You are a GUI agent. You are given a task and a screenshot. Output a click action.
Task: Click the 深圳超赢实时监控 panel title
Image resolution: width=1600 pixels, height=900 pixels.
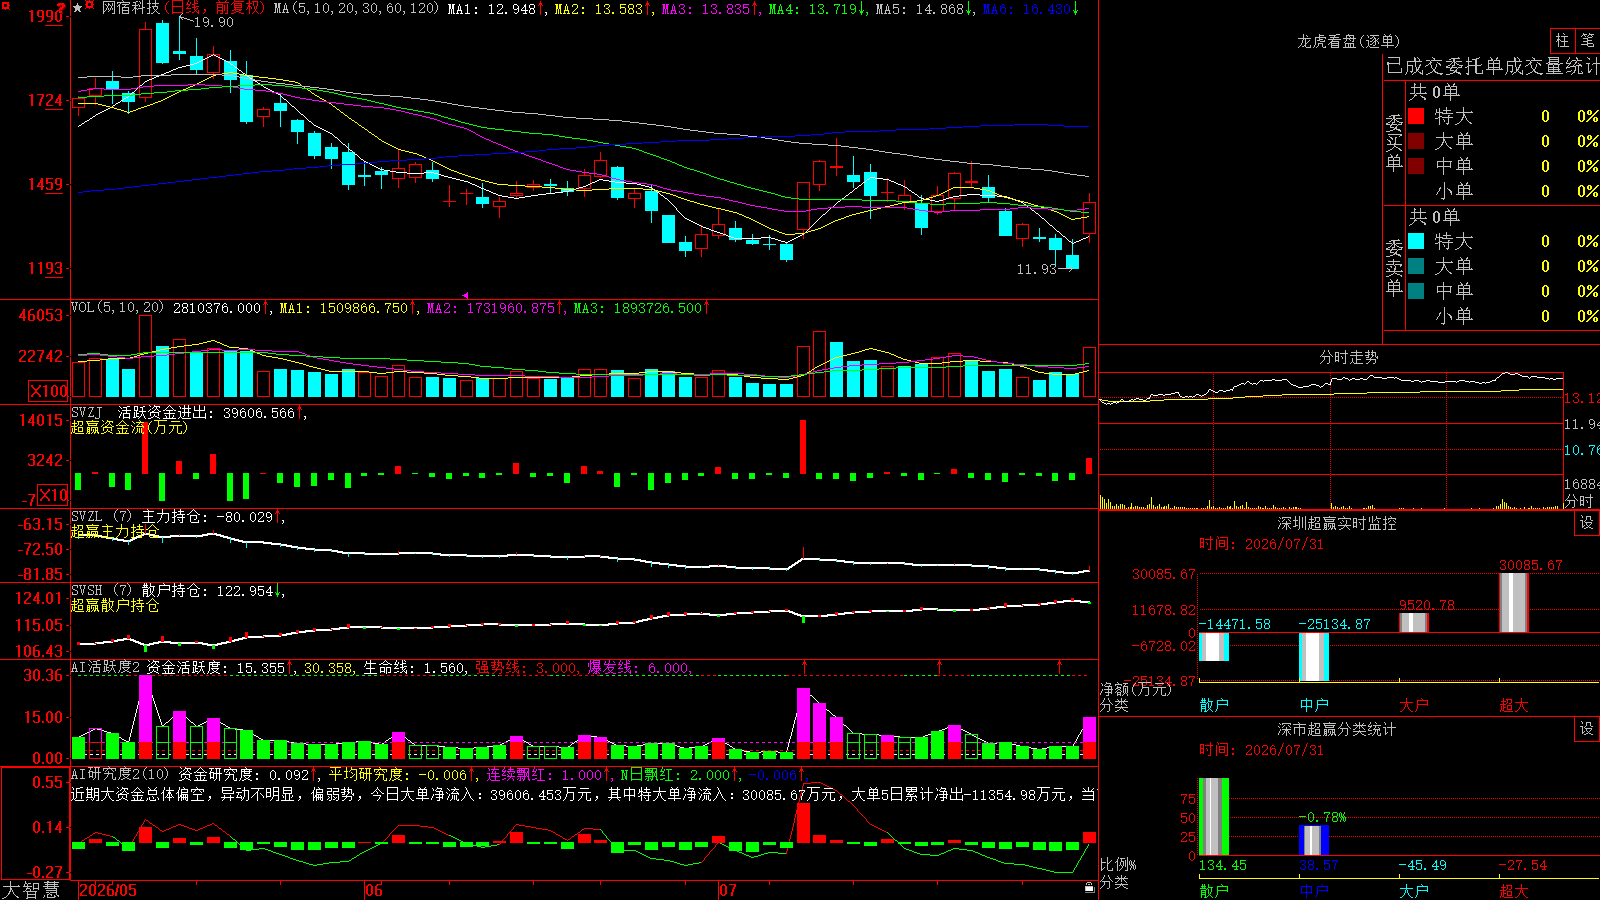coord(1336,523)
